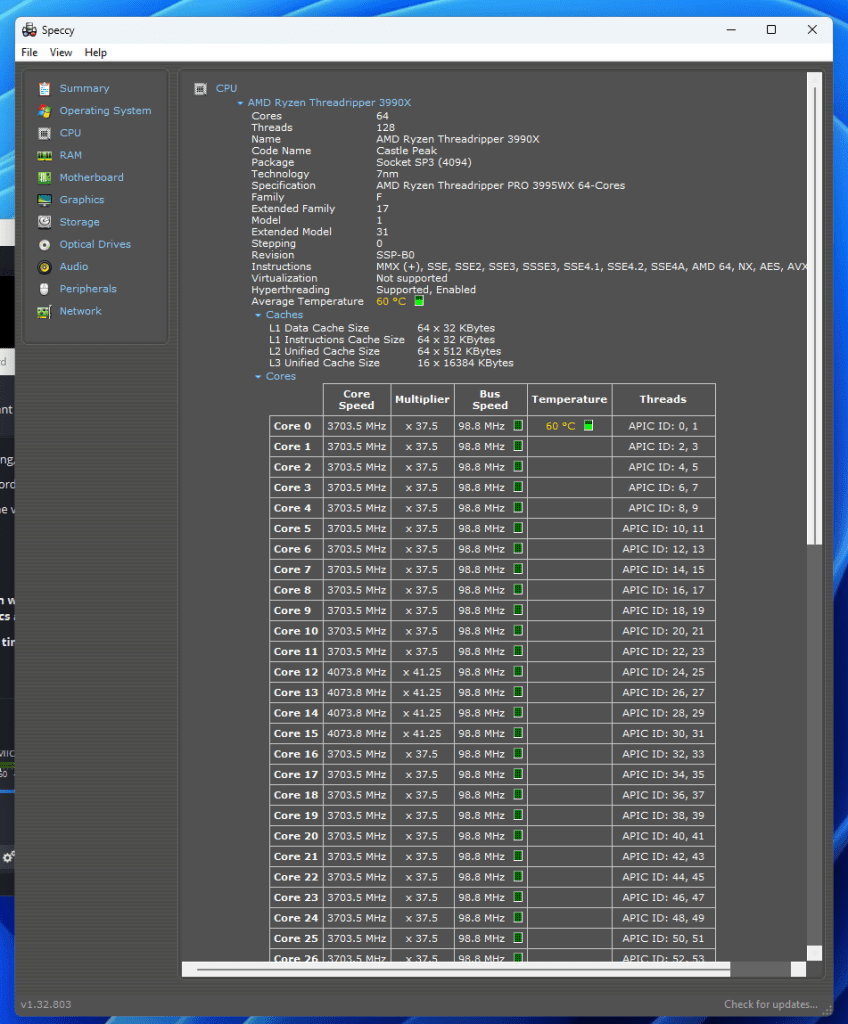Open the View menu
The width and height of the screenshot is (848, 1024).
pyautogui.click(x=61, y=52)
